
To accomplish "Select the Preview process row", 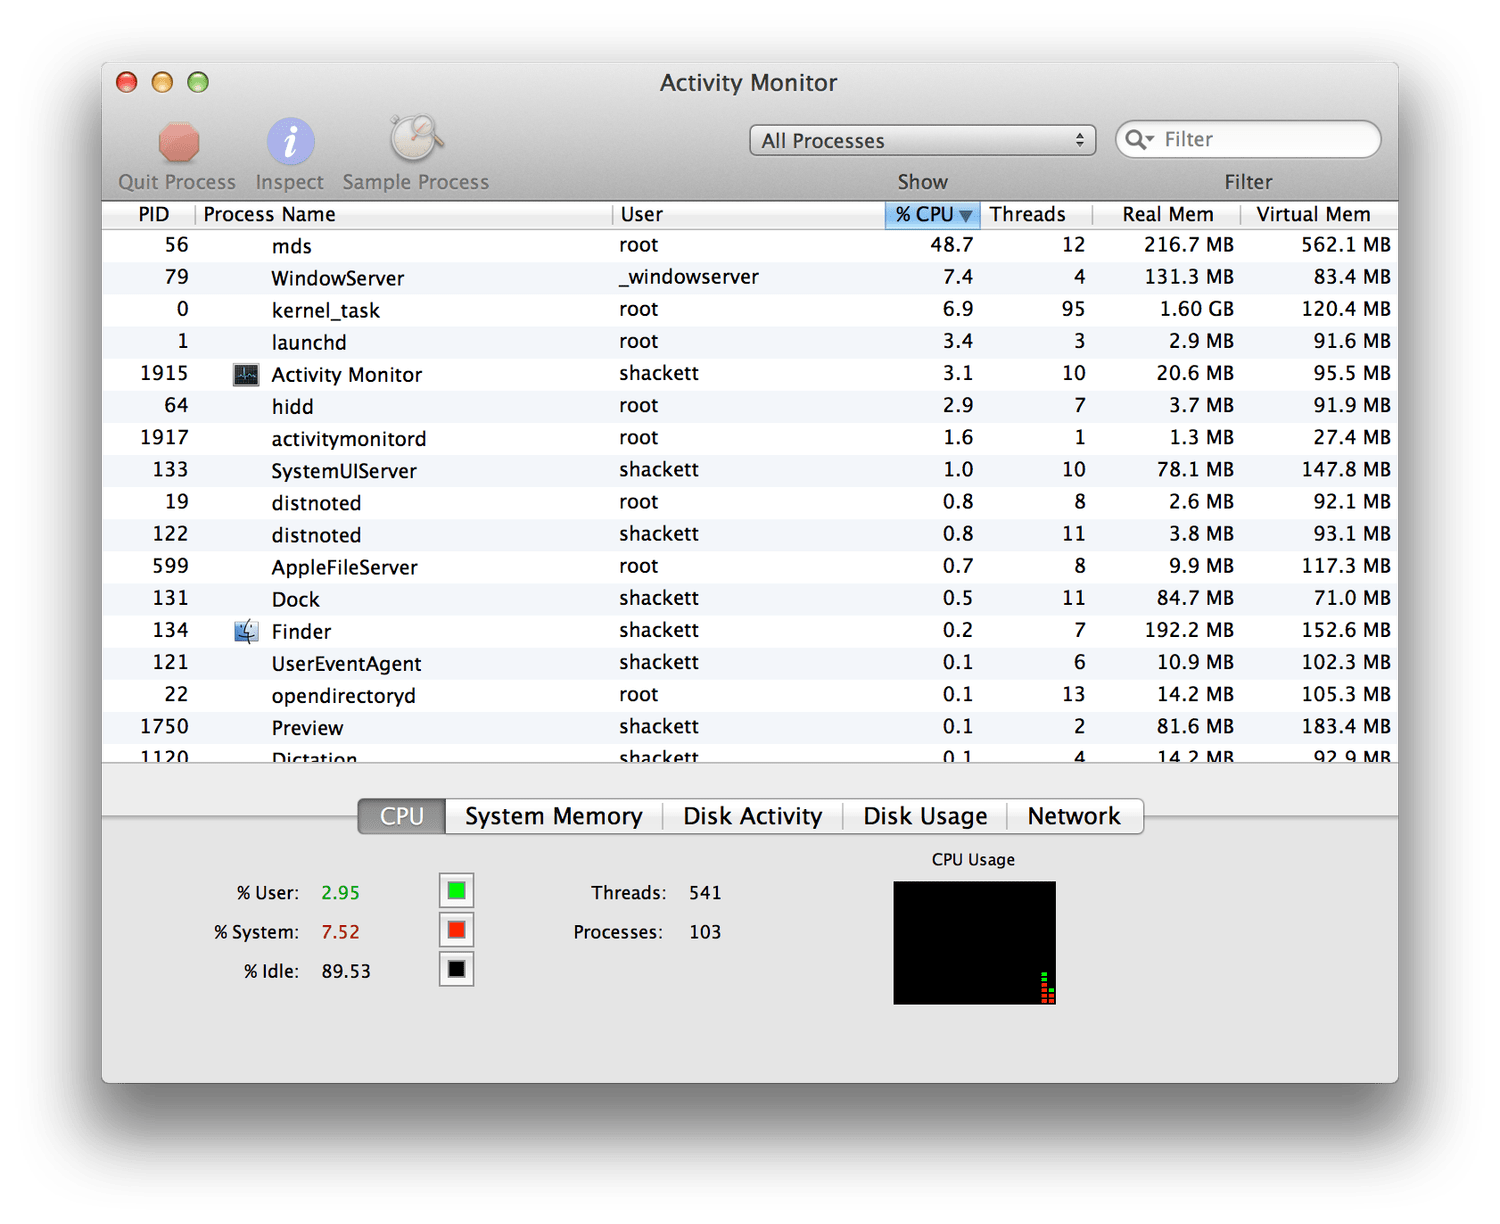I will pyautogui.click(x=750, y=727).
